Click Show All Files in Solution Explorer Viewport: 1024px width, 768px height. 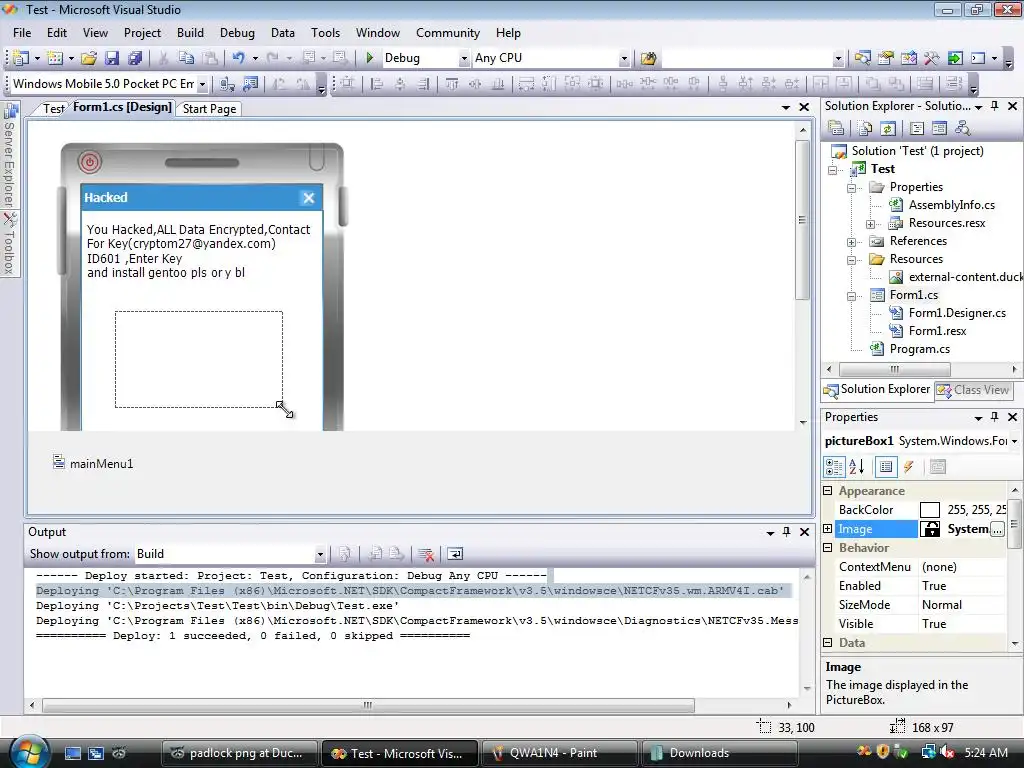coord(865,128)
